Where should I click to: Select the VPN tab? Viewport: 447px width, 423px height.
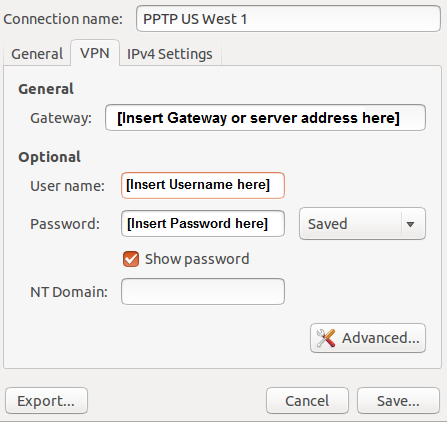(x=95, y=53)
